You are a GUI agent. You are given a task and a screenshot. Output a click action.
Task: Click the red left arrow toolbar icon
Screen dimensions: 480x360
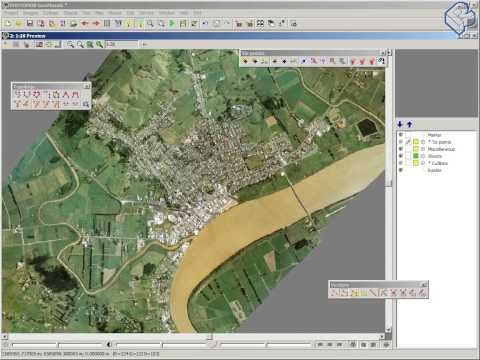(85, 23)
